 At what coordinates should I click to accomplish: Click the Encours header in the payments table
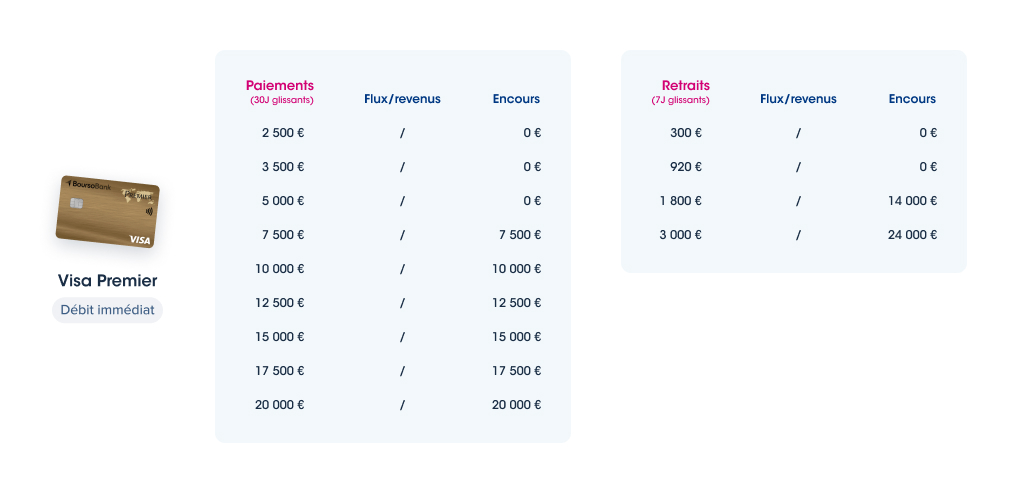pos(516,99)
